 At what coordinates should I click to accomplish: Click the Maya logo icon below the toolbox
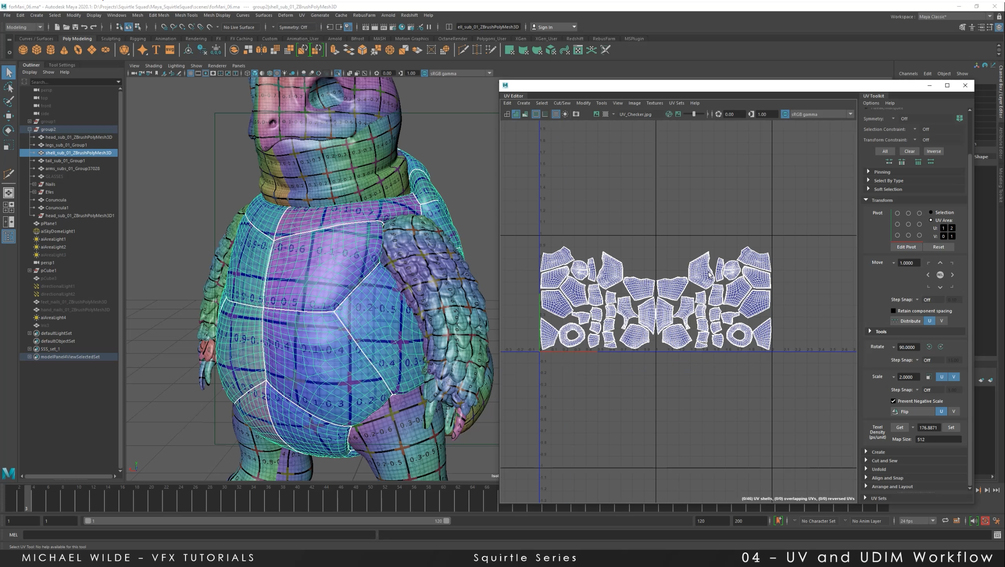[8, 473]
